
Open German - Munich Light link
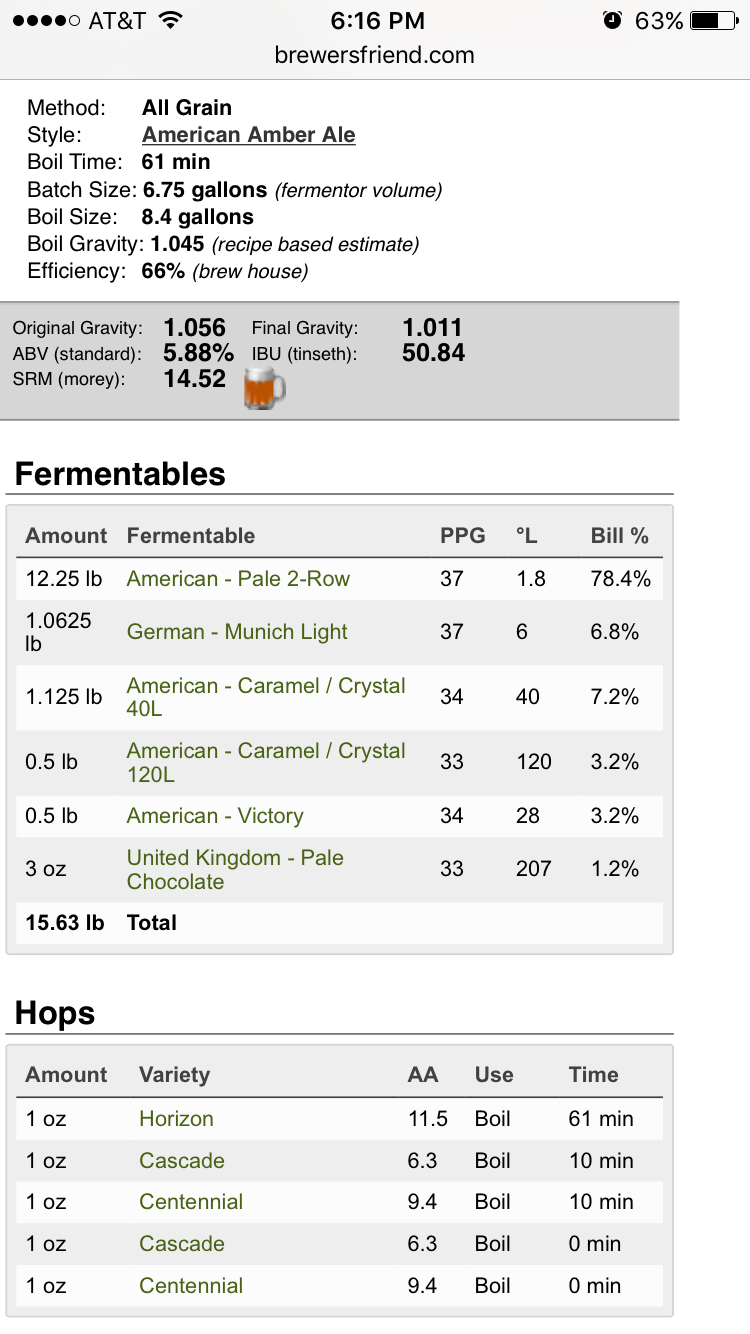pyautogui.click(x=237, y=632)
